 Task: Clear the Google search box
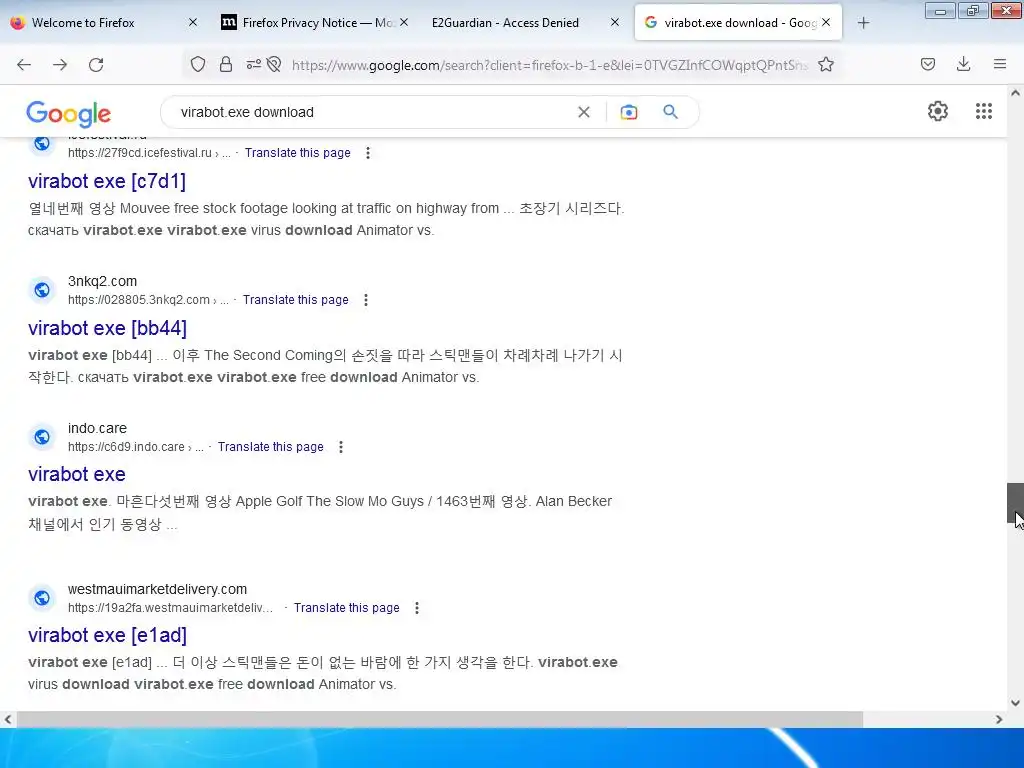[x=584, y=112]
